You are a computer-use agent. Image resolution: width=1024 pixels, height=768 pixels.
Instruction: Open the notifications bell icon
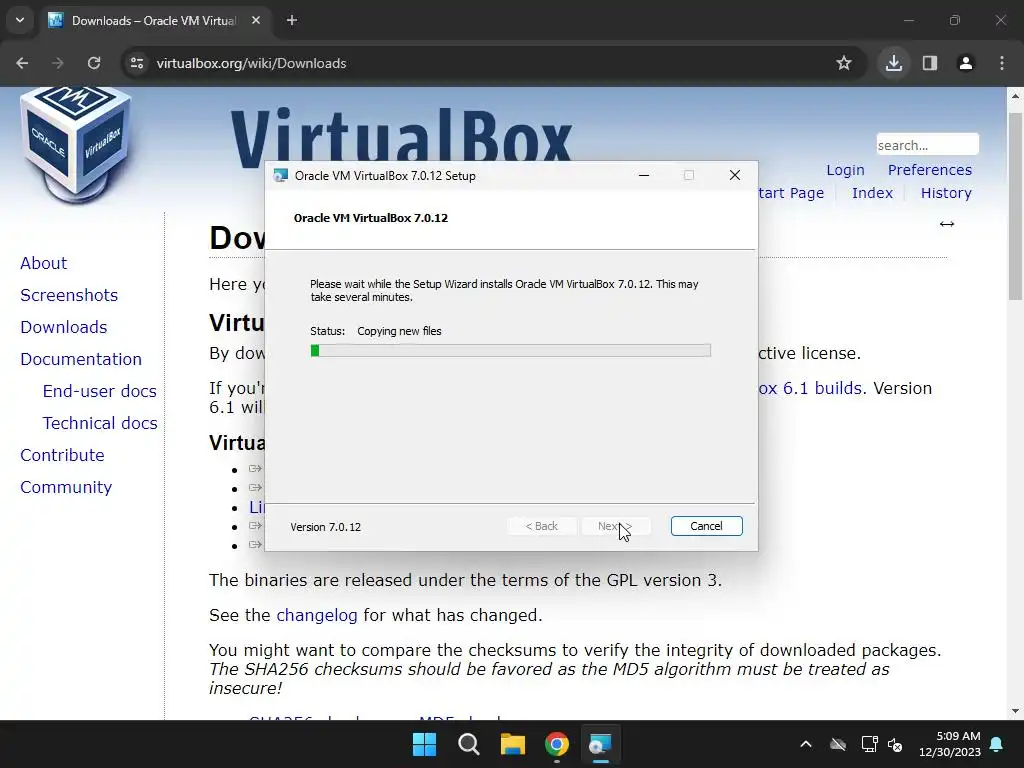tap(997, 744)
